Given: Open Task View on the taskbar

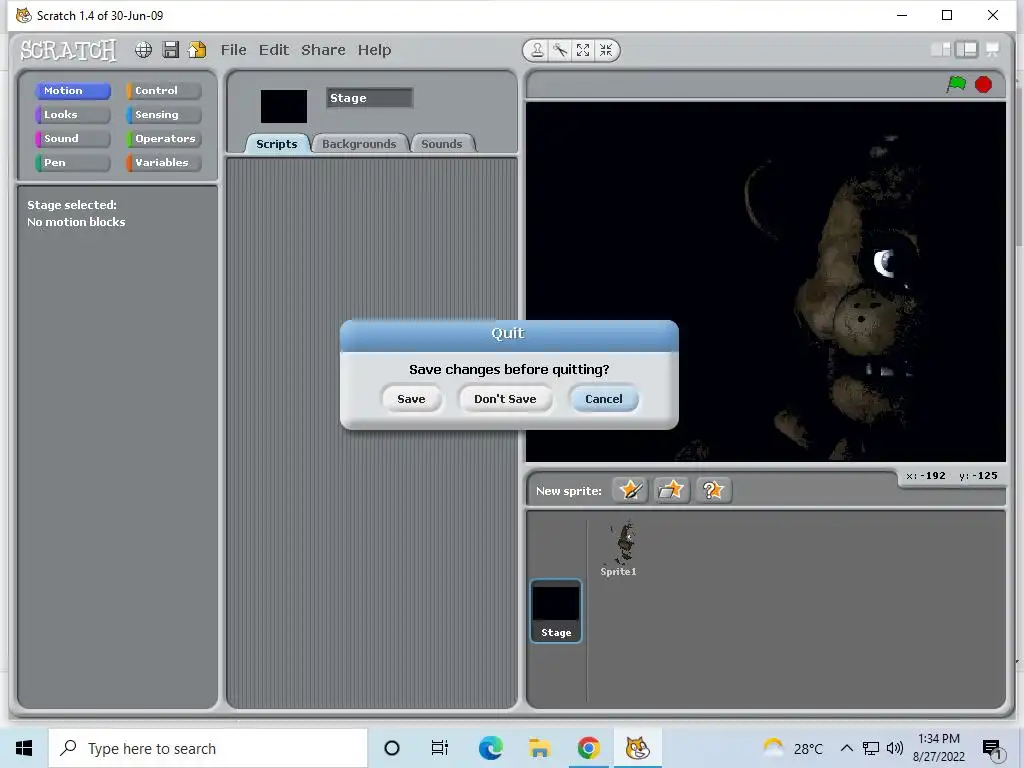Looking at the screenshot, I should coord(440,748).
